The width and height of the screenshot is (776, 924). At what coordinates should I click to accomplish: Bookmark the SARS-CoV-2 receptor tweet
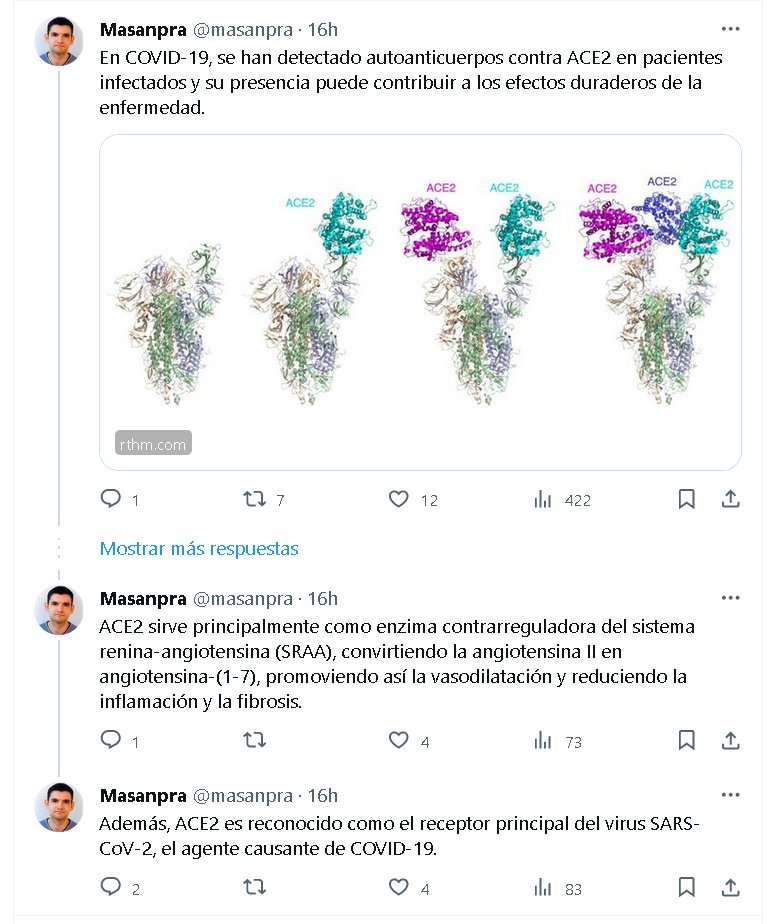click(x=687, y=887)
